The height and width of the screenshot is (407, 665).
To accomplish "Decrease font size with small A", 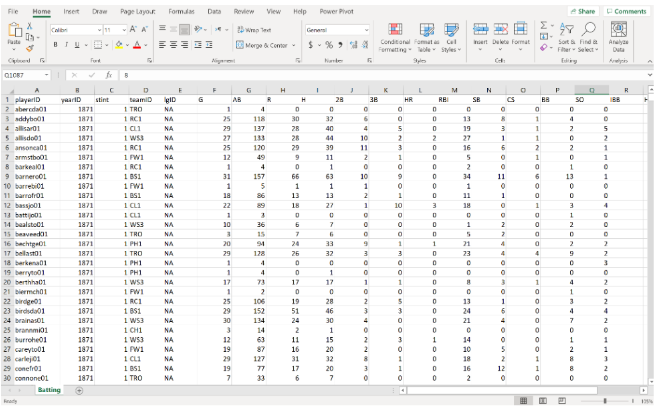I will (x=144, y=30).
